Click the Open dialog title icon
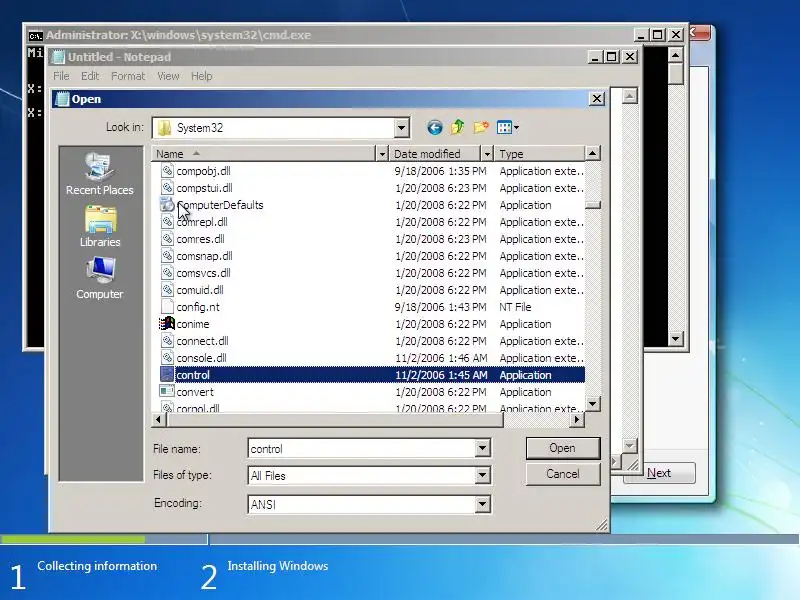The image size is (800, 600). point(62,99)
